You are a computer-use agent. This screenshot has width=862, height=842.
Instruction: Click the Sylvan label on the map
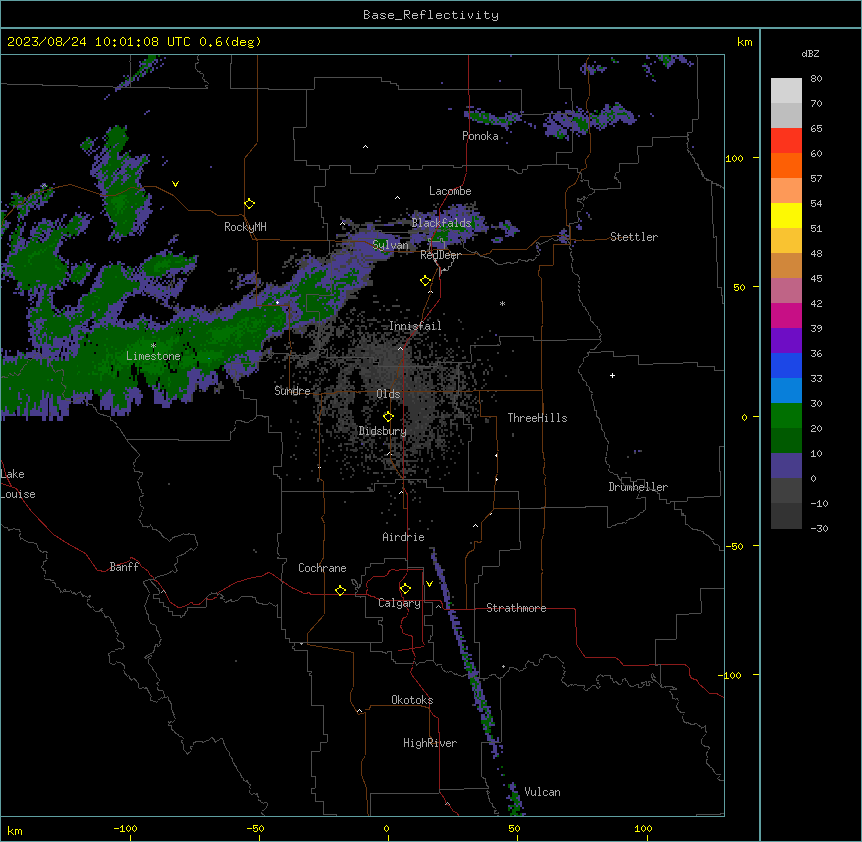[x=390, y=245]
